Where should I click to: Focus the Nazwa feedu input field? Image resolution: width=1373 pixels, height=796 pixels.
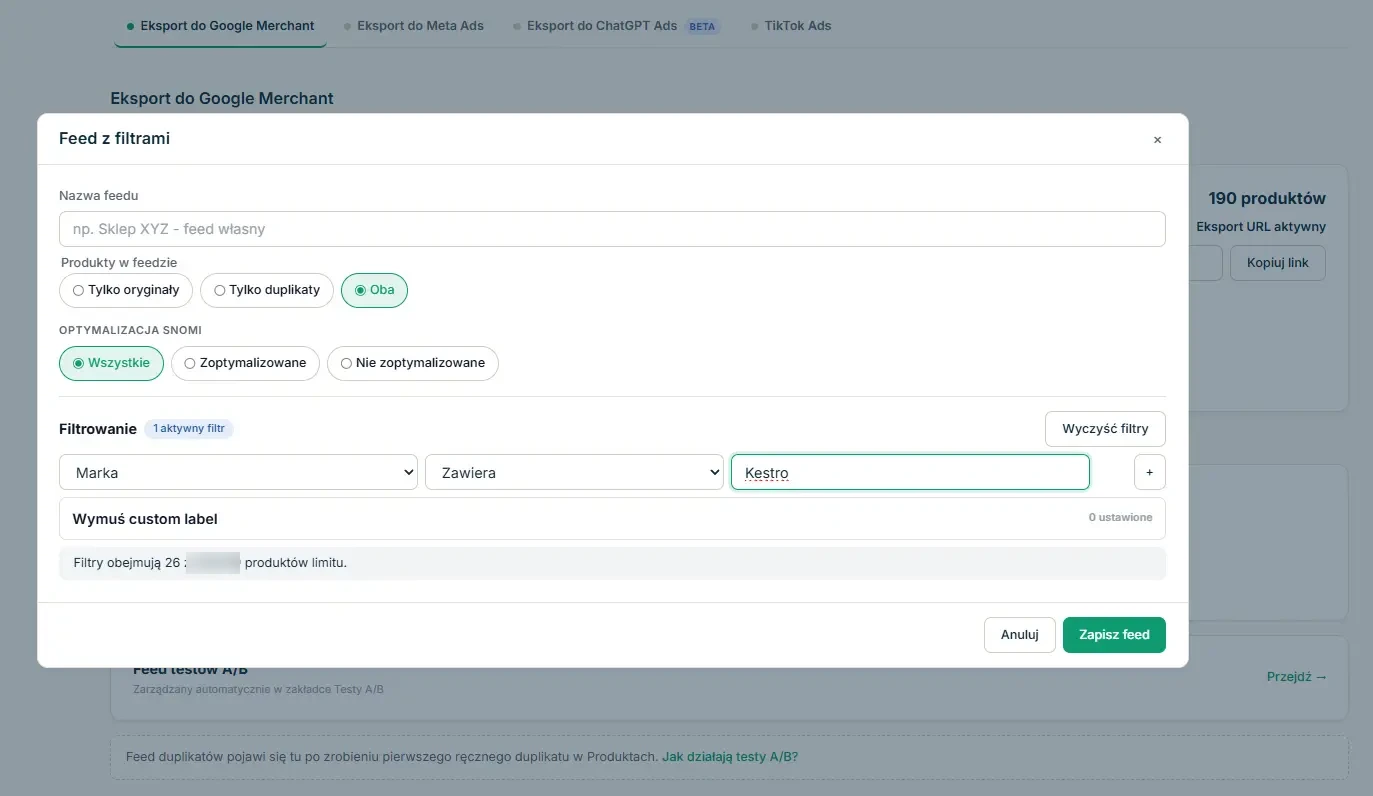point(612,229)
